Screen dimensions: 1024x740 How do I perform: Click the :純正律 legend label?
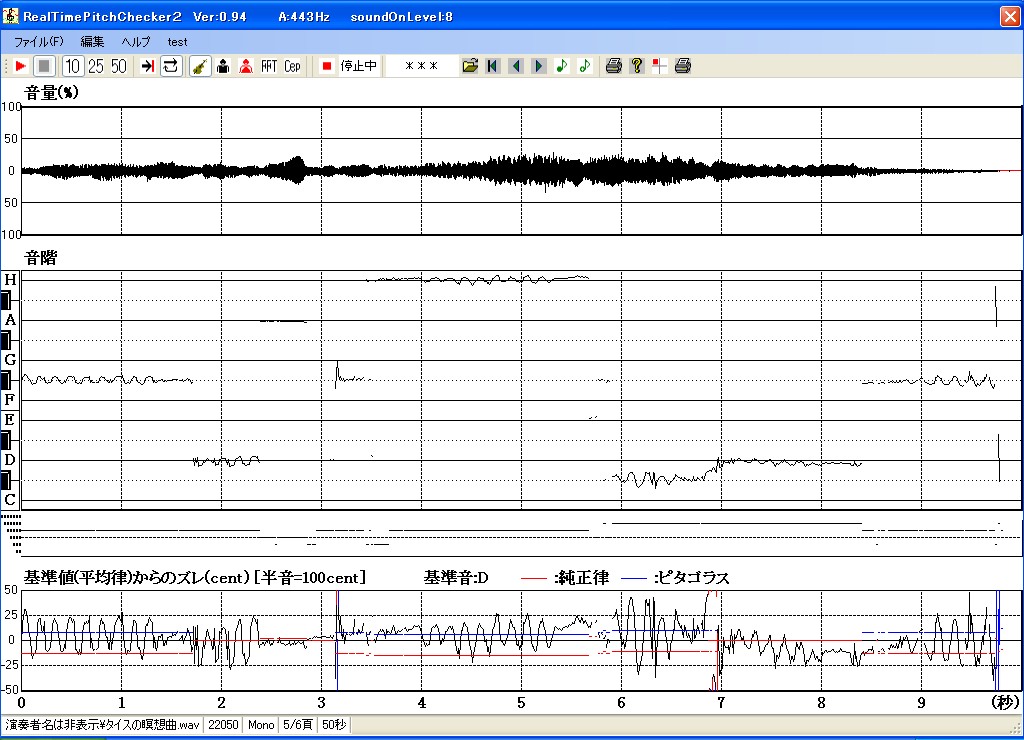pyautogui.click(x=581, y=578)
